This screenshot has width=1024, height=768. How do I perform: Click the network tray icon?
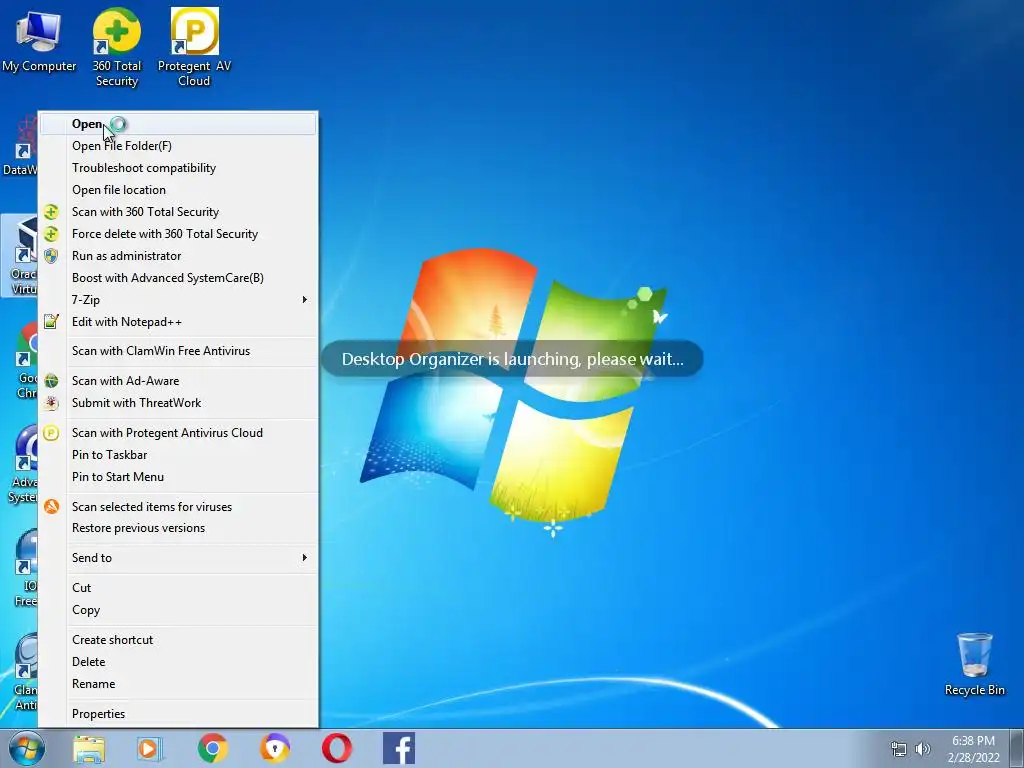(899, 749)
